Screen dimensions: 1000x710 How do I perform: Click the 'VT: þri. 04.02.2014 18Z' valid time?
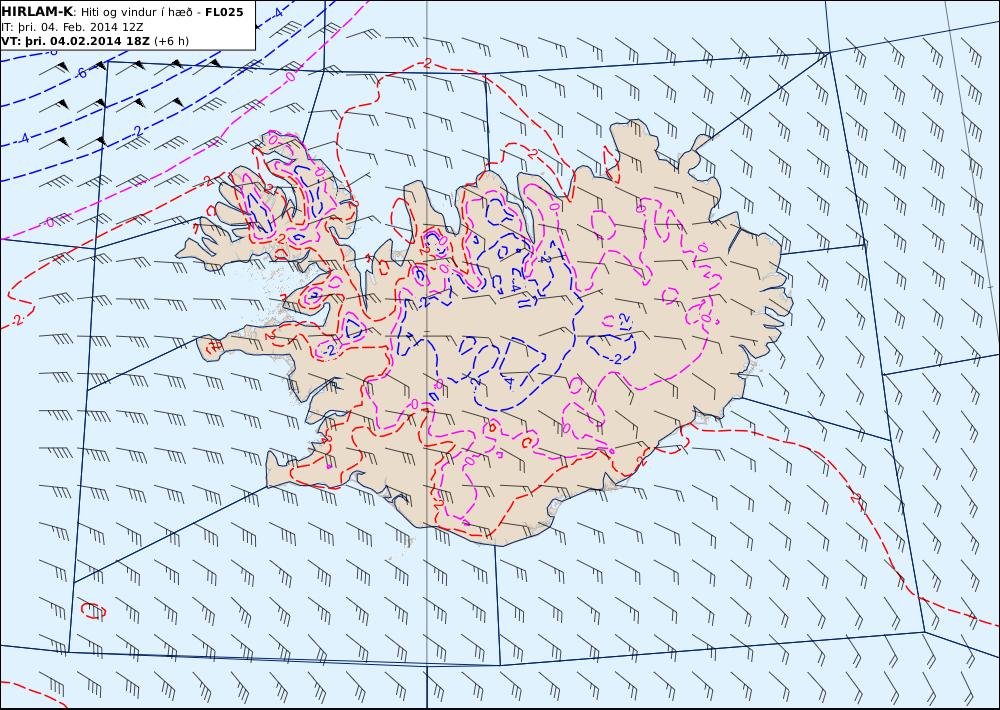pos(75,41)
